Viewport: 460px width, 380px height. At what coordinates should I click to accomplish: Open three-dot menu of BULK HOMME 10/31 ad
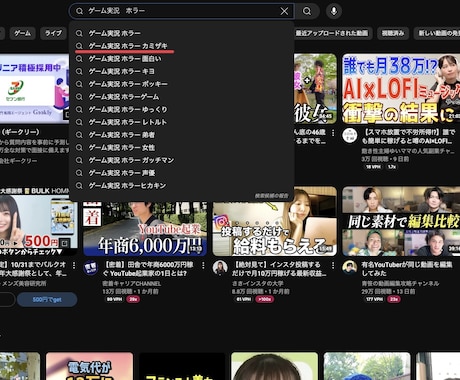click(74, 265)
